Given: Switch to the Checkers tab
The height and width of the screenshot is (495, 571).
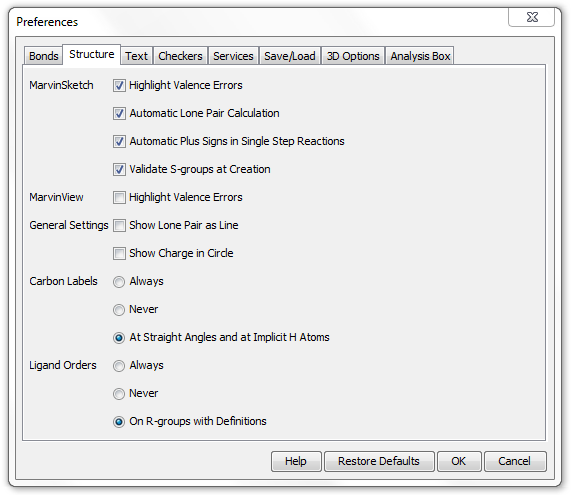Looking at the screenshot, I should coord(180,56).
